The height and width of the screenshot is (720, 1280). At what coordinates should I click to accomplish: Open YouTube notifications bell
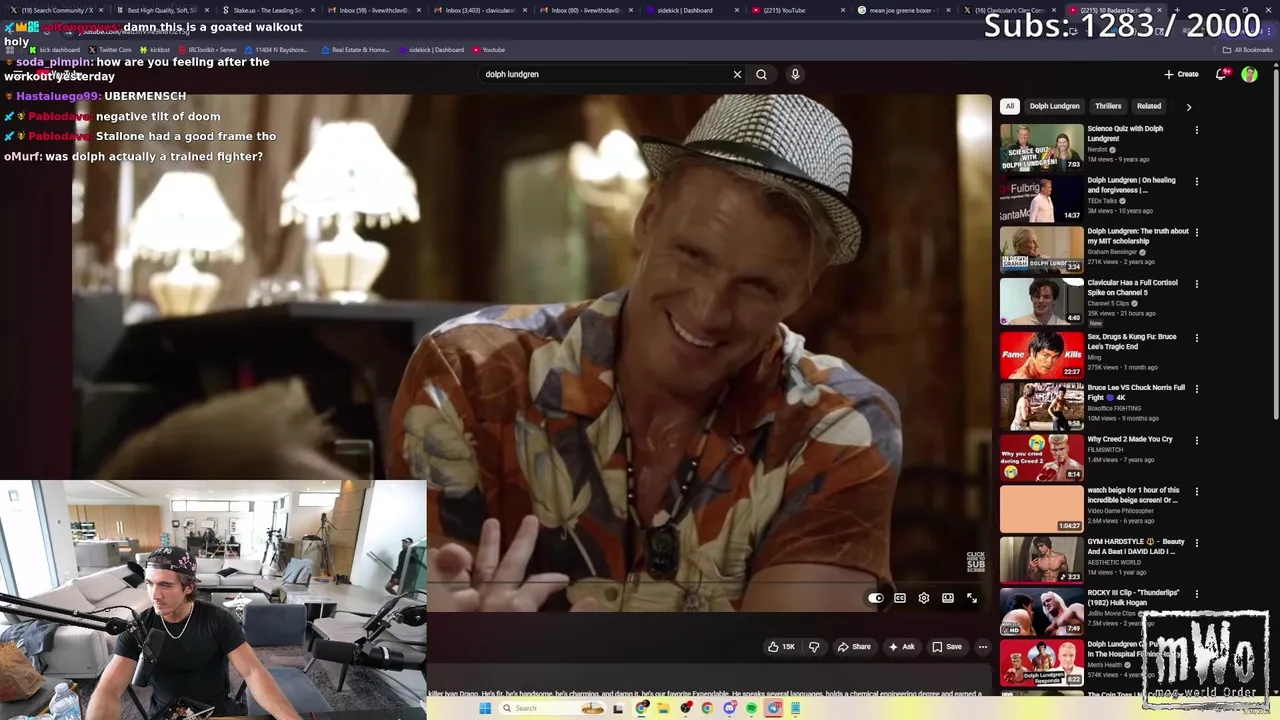point(1221,74)
